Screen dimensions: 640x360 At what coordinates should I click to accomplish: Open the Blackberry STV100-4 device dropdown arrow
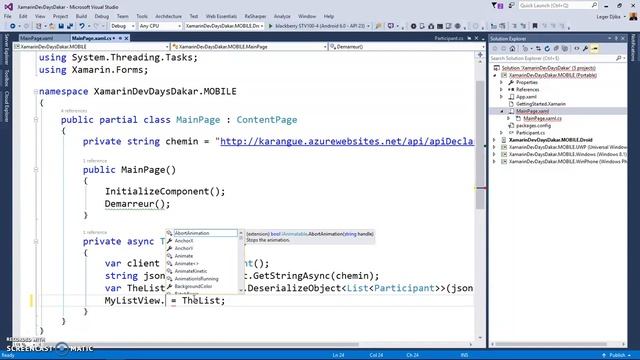[368, 26]
